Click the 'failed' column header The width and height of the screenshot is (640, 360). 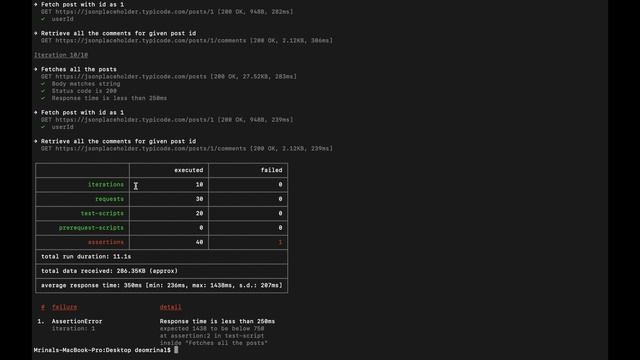click(x=271, y=170)
